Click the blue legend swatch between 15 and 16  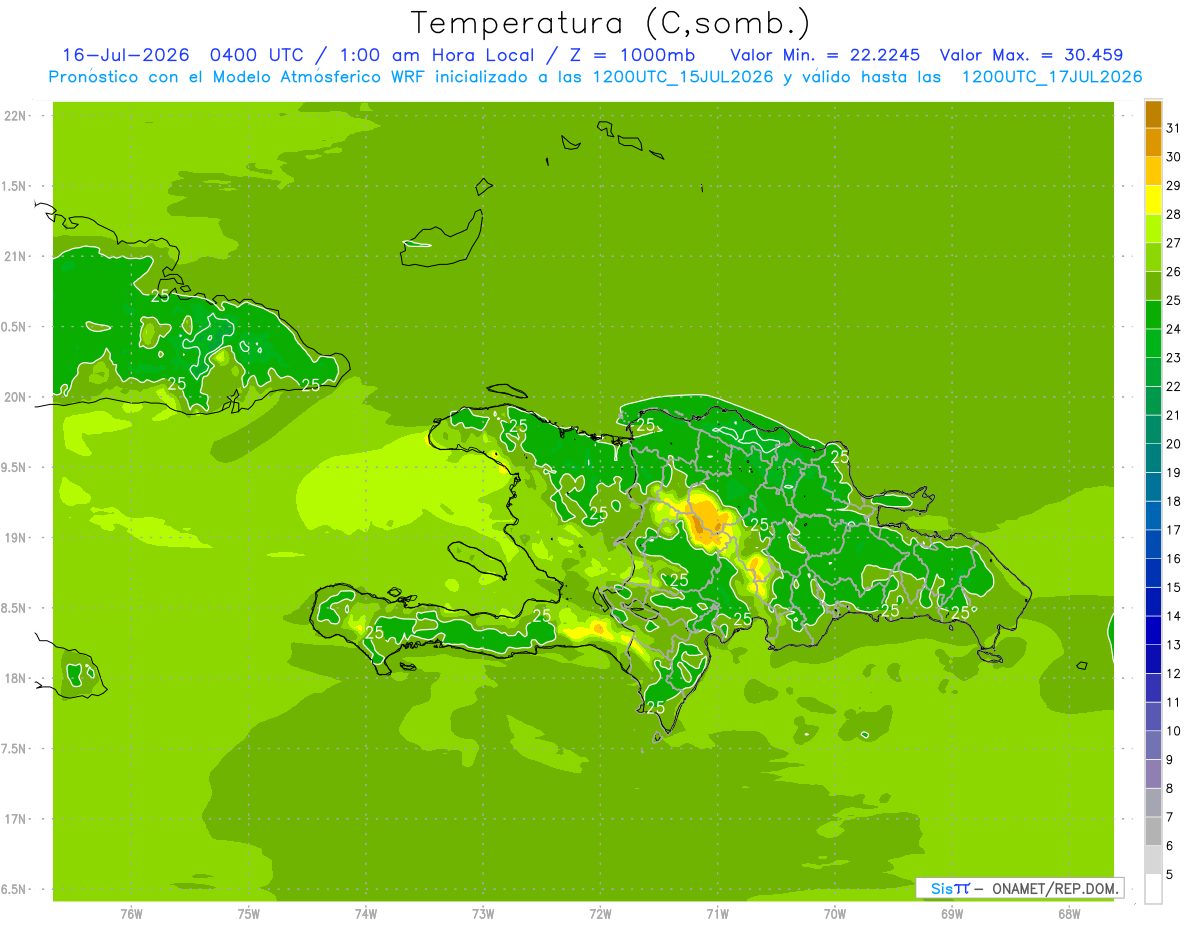1153,573
